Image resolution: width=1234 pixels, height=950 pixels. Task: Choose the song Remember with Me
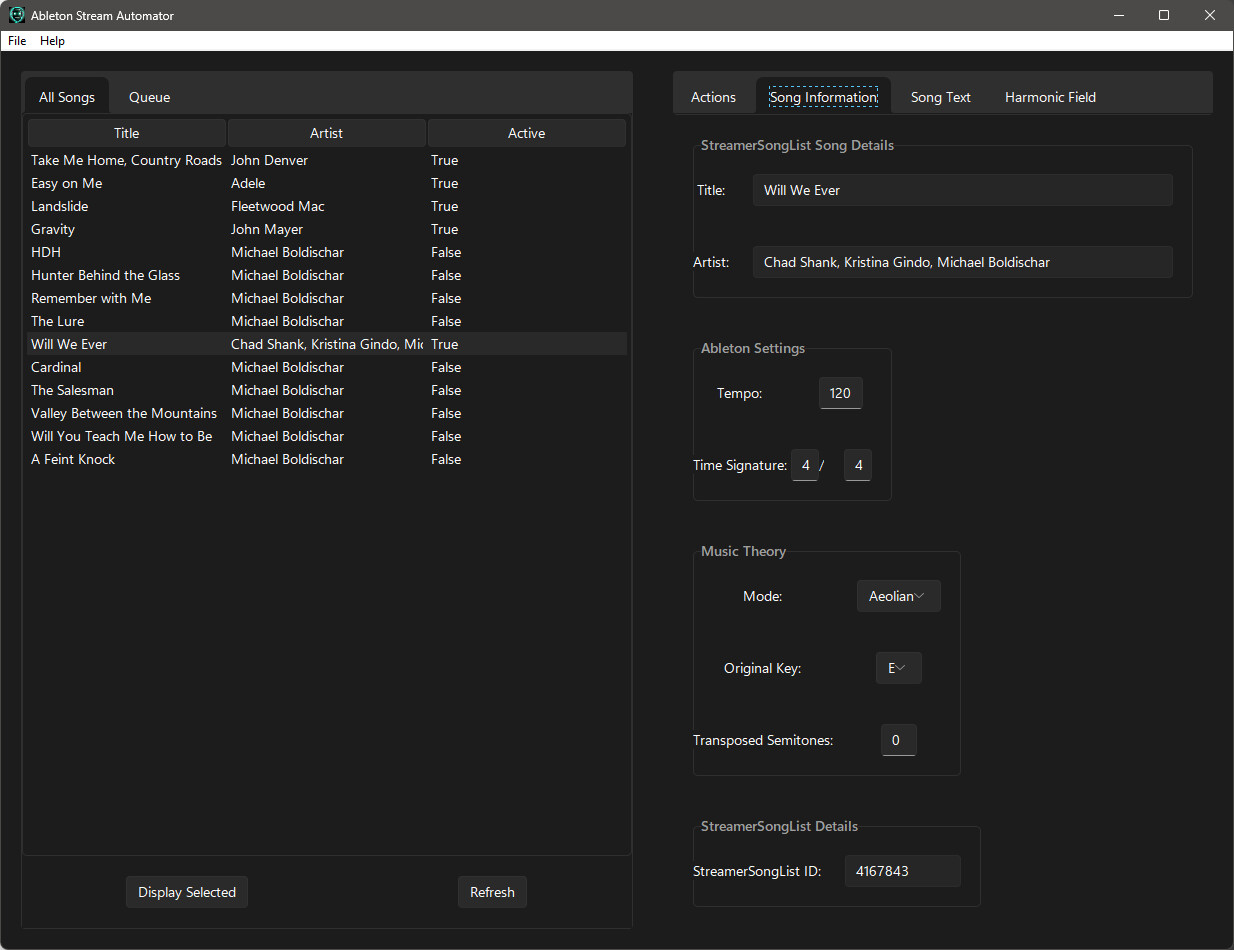91,298
